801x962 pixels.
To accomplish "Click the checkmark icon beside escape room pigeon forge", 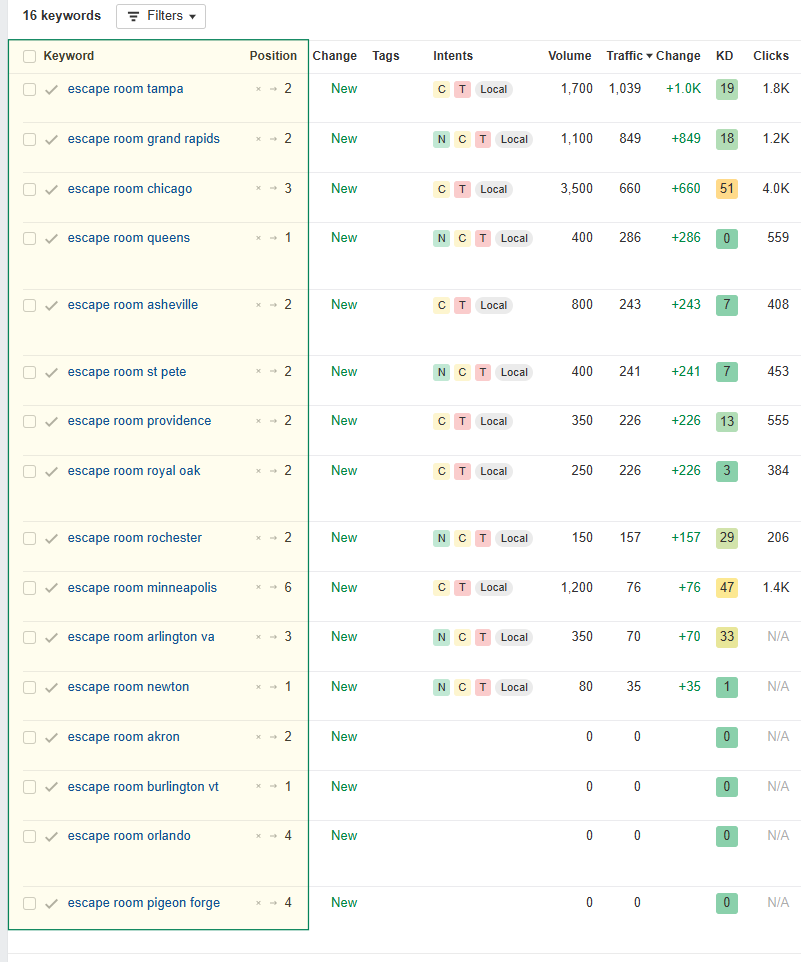I will pyautogui.click(x=52, y=904).
